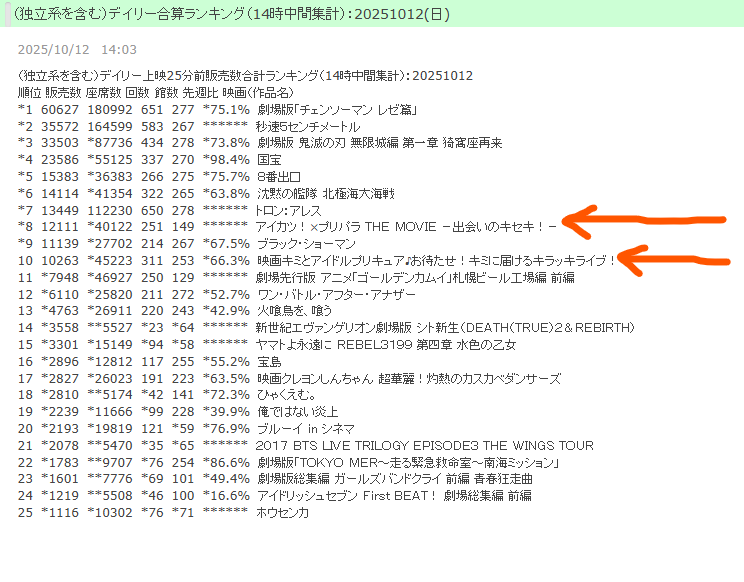Click the sales number 15383 in rank 5
Viewport: 744px width, 582px height.
pos(60,177)
